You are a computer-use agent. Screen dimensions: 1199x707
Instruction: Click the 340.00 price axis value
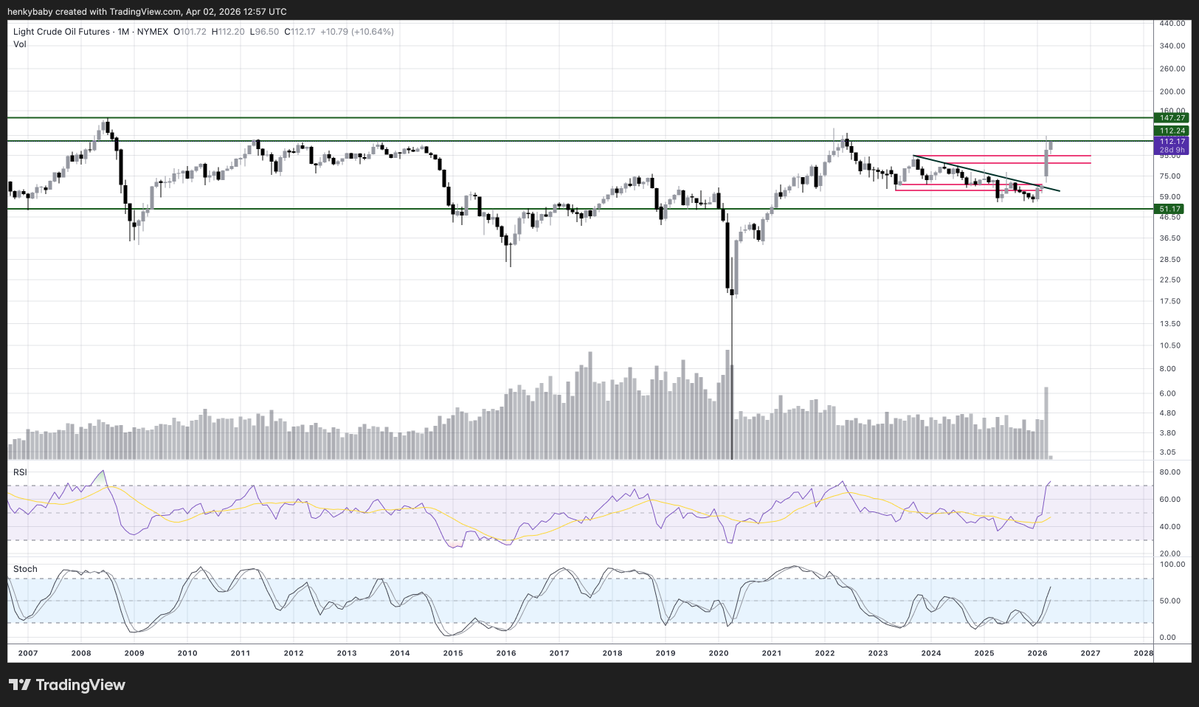tap(1172, 46)
